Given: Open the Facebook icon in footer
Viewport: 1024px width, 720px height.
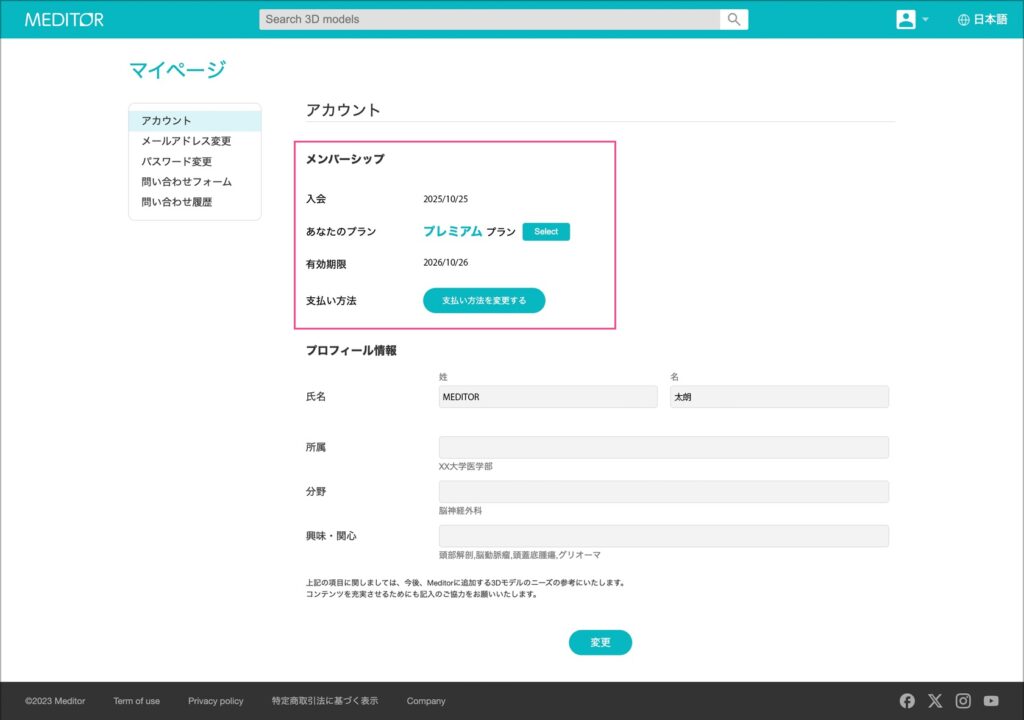Looking at the screenshot, I should coord(907,701).
